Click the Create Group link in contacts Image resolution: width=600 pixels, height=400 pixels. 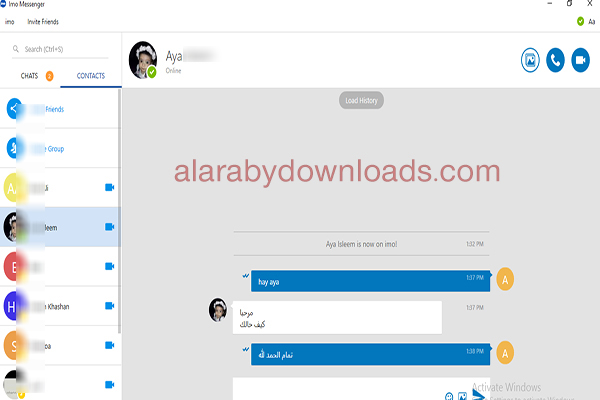point(47,149)
